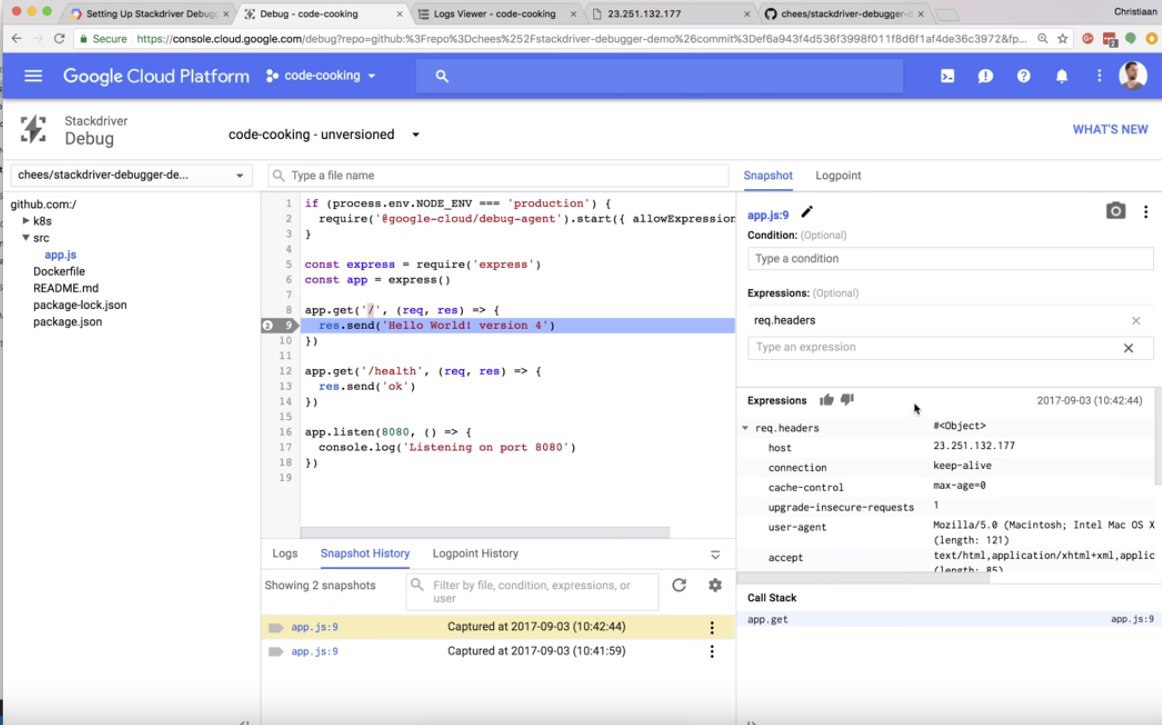Refresh the snapshot history list
The image size is (1162, 725).
[679, 585]
